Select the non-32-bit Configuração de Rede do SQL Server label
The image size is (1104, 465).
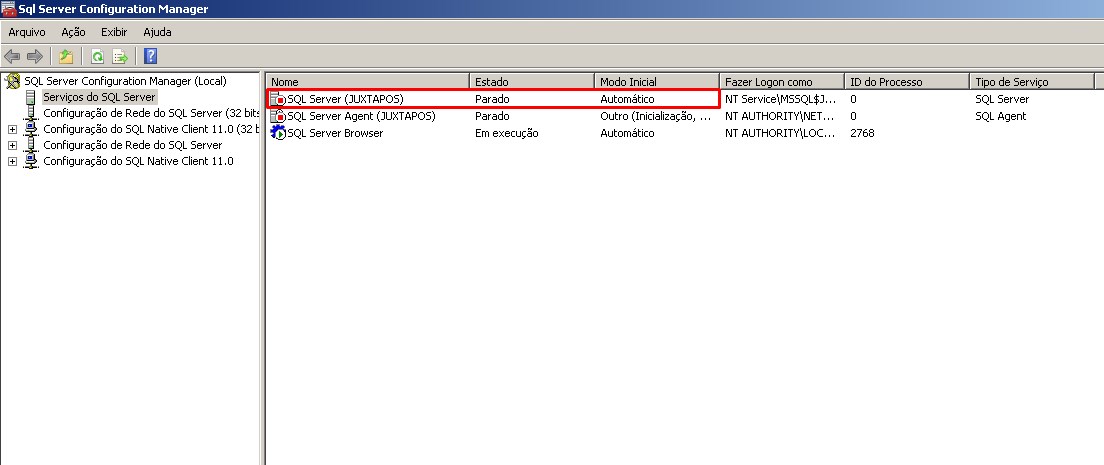[x=132, y=145]
